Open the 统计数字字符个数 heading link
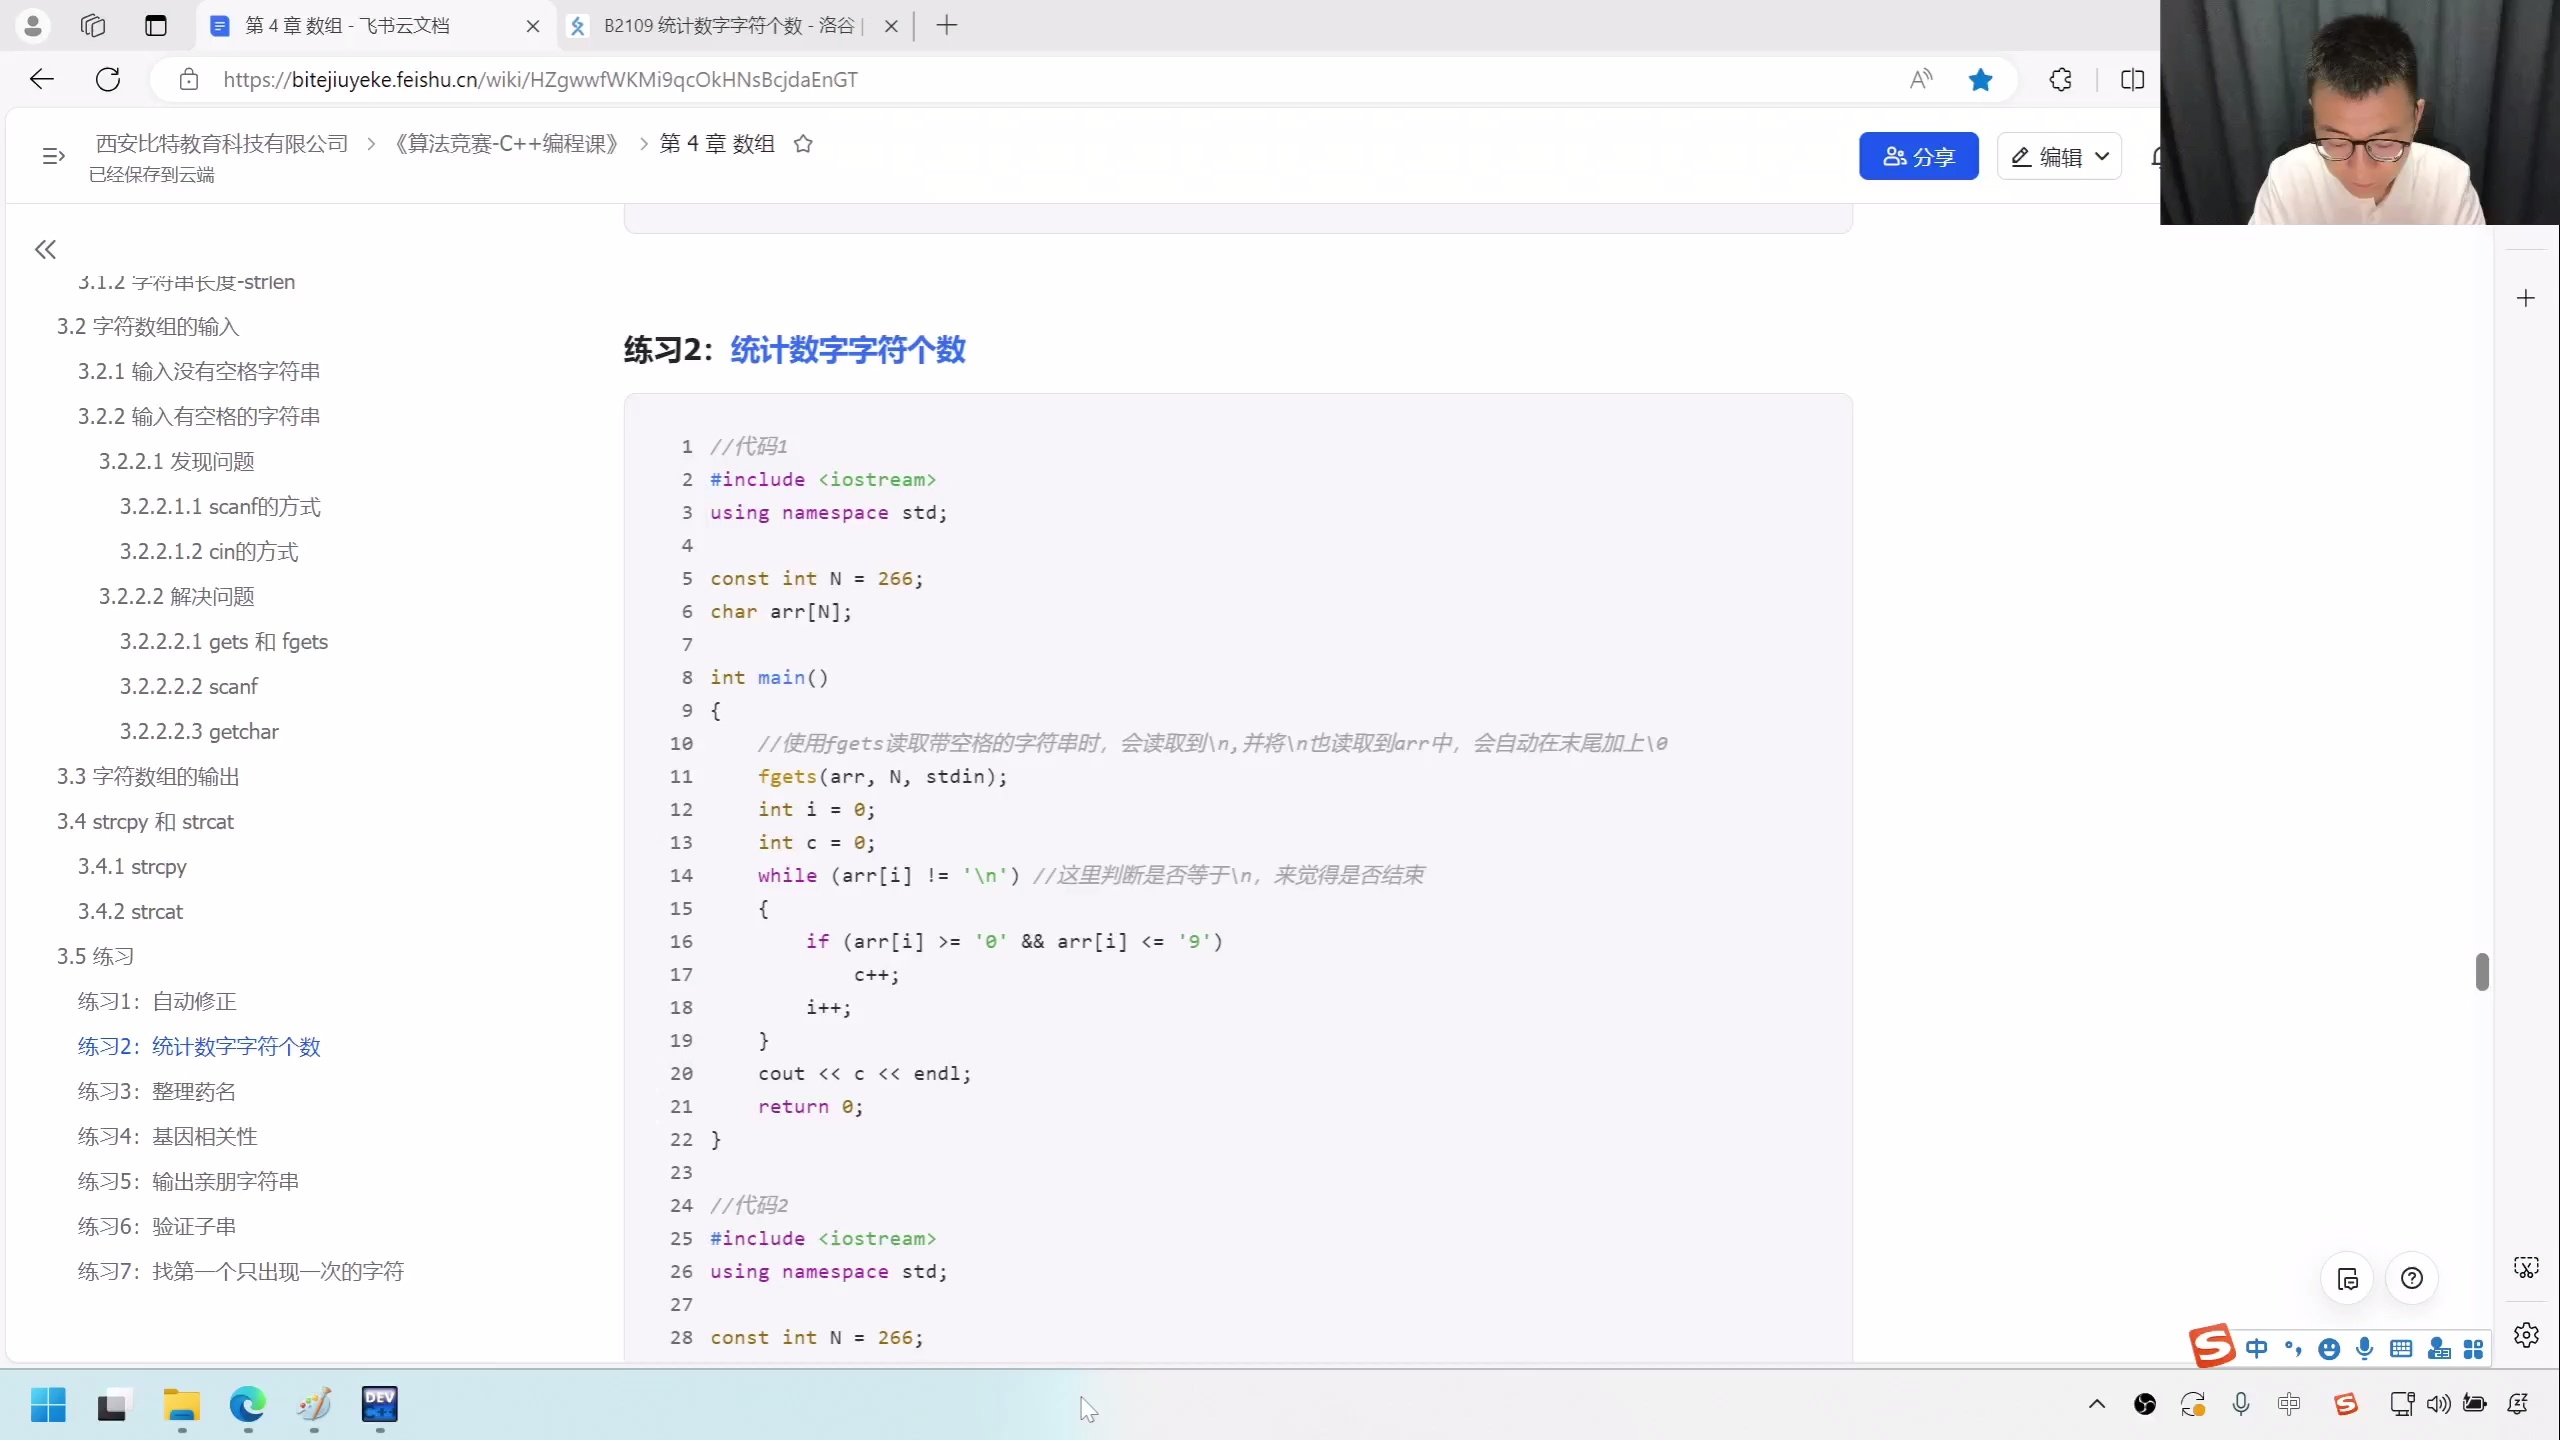Image resolution: width=2560 pixels, height=1440 pixels. click(x=847, y=350)
